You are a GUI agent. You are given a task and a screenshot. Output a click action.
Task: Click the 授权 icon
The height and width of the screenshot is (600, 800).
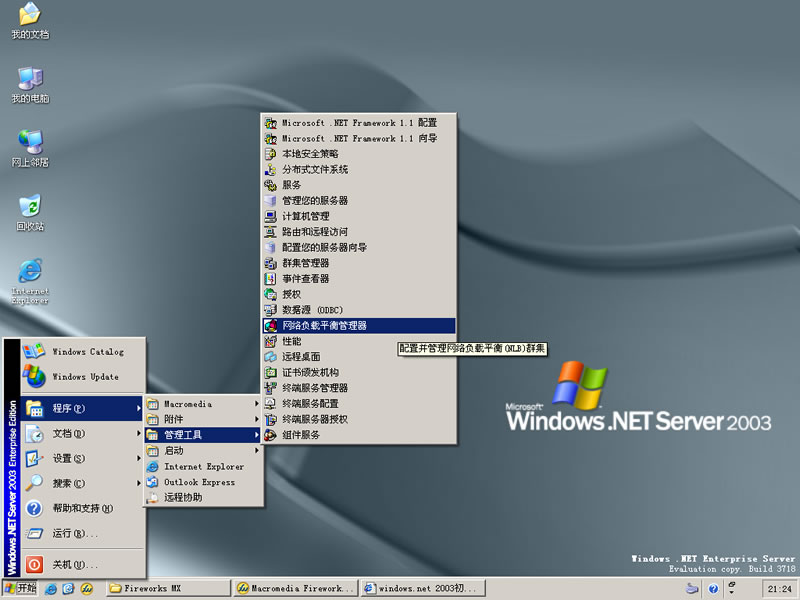[x=270, y=294]
